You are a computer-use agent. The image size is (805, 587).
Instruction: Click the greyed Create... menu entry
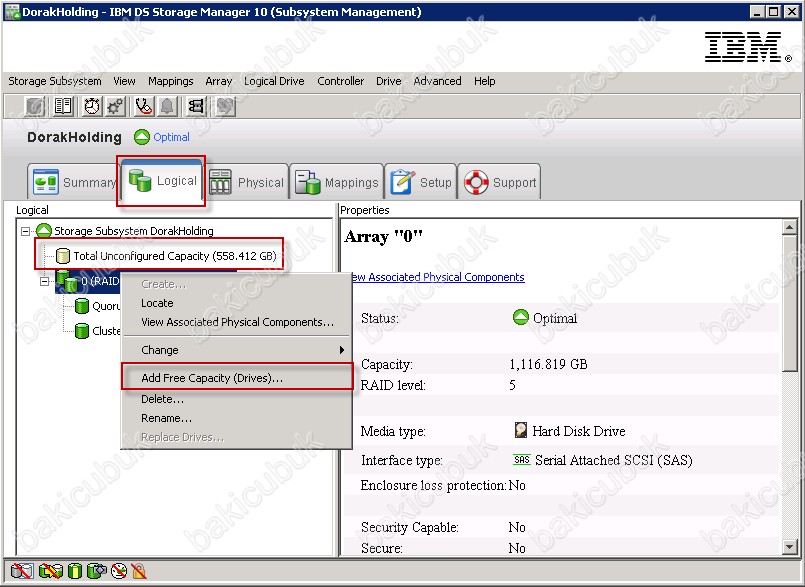(237, 284)
